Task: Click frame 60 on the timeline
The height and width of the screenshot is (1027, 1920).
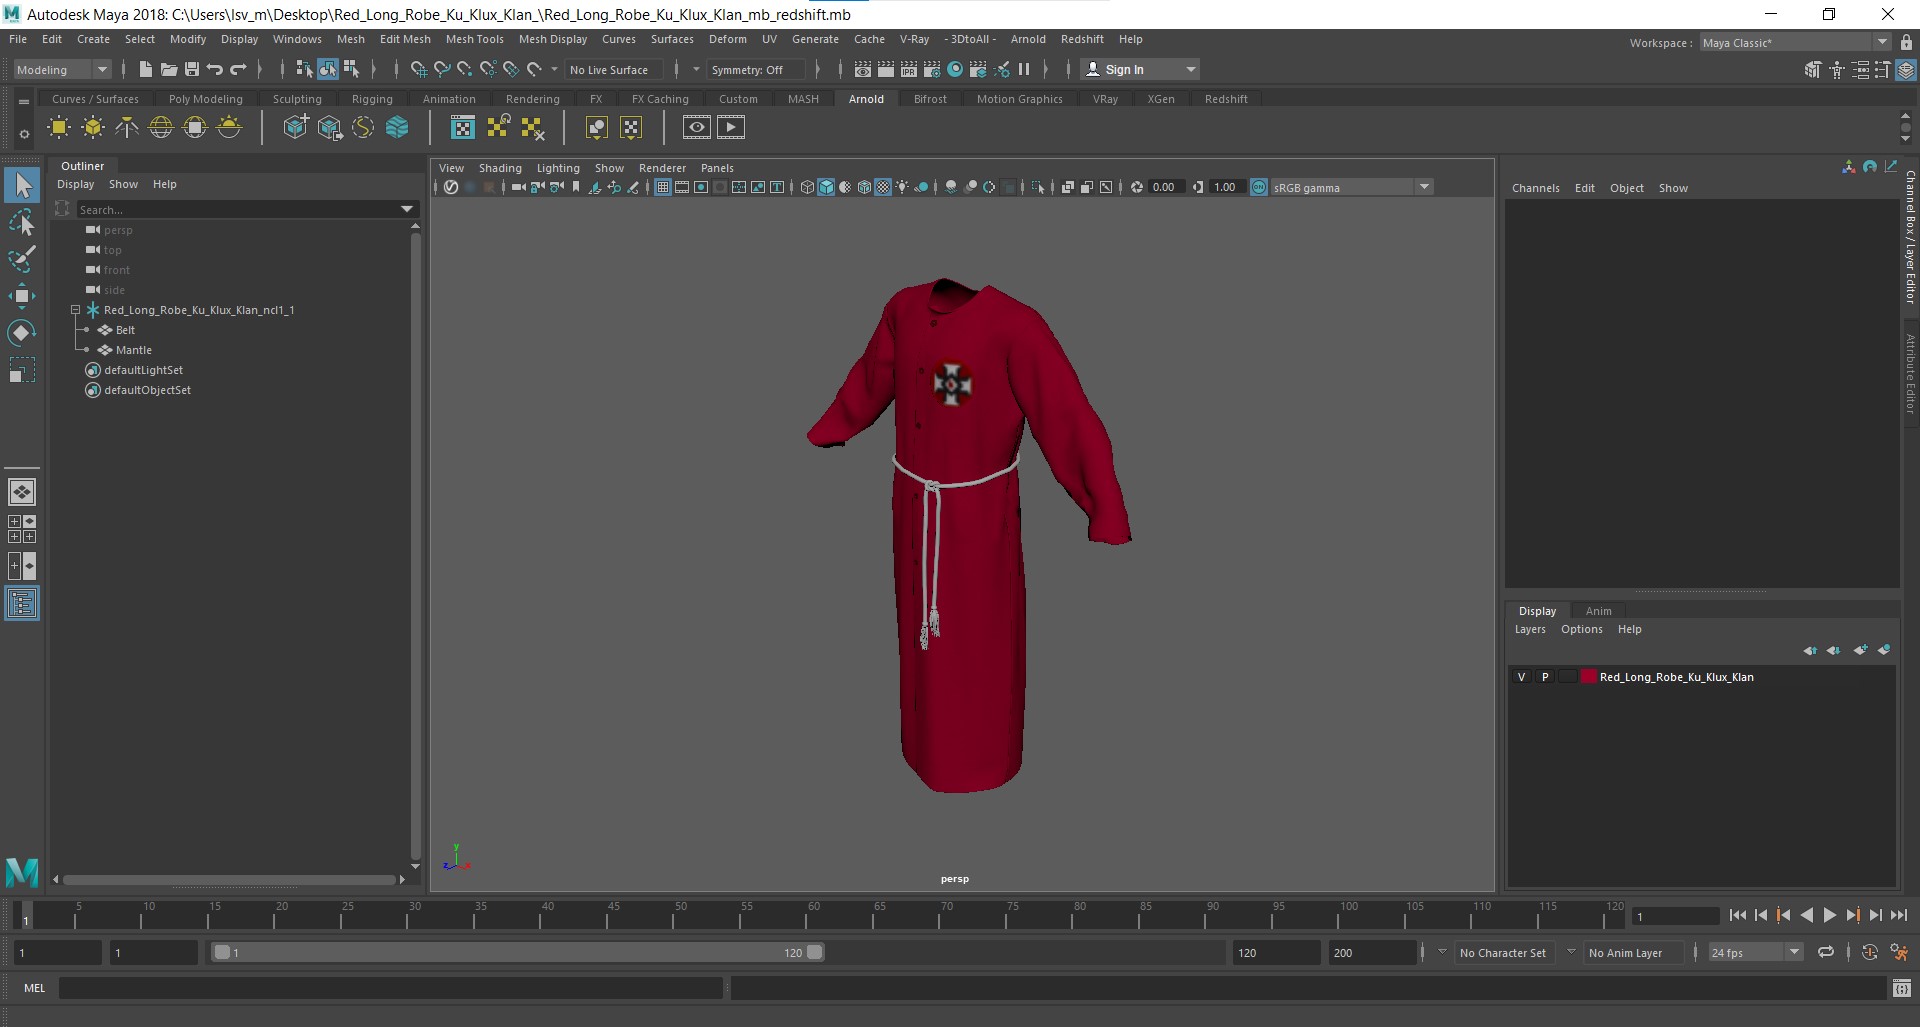Action: [813, 915]
